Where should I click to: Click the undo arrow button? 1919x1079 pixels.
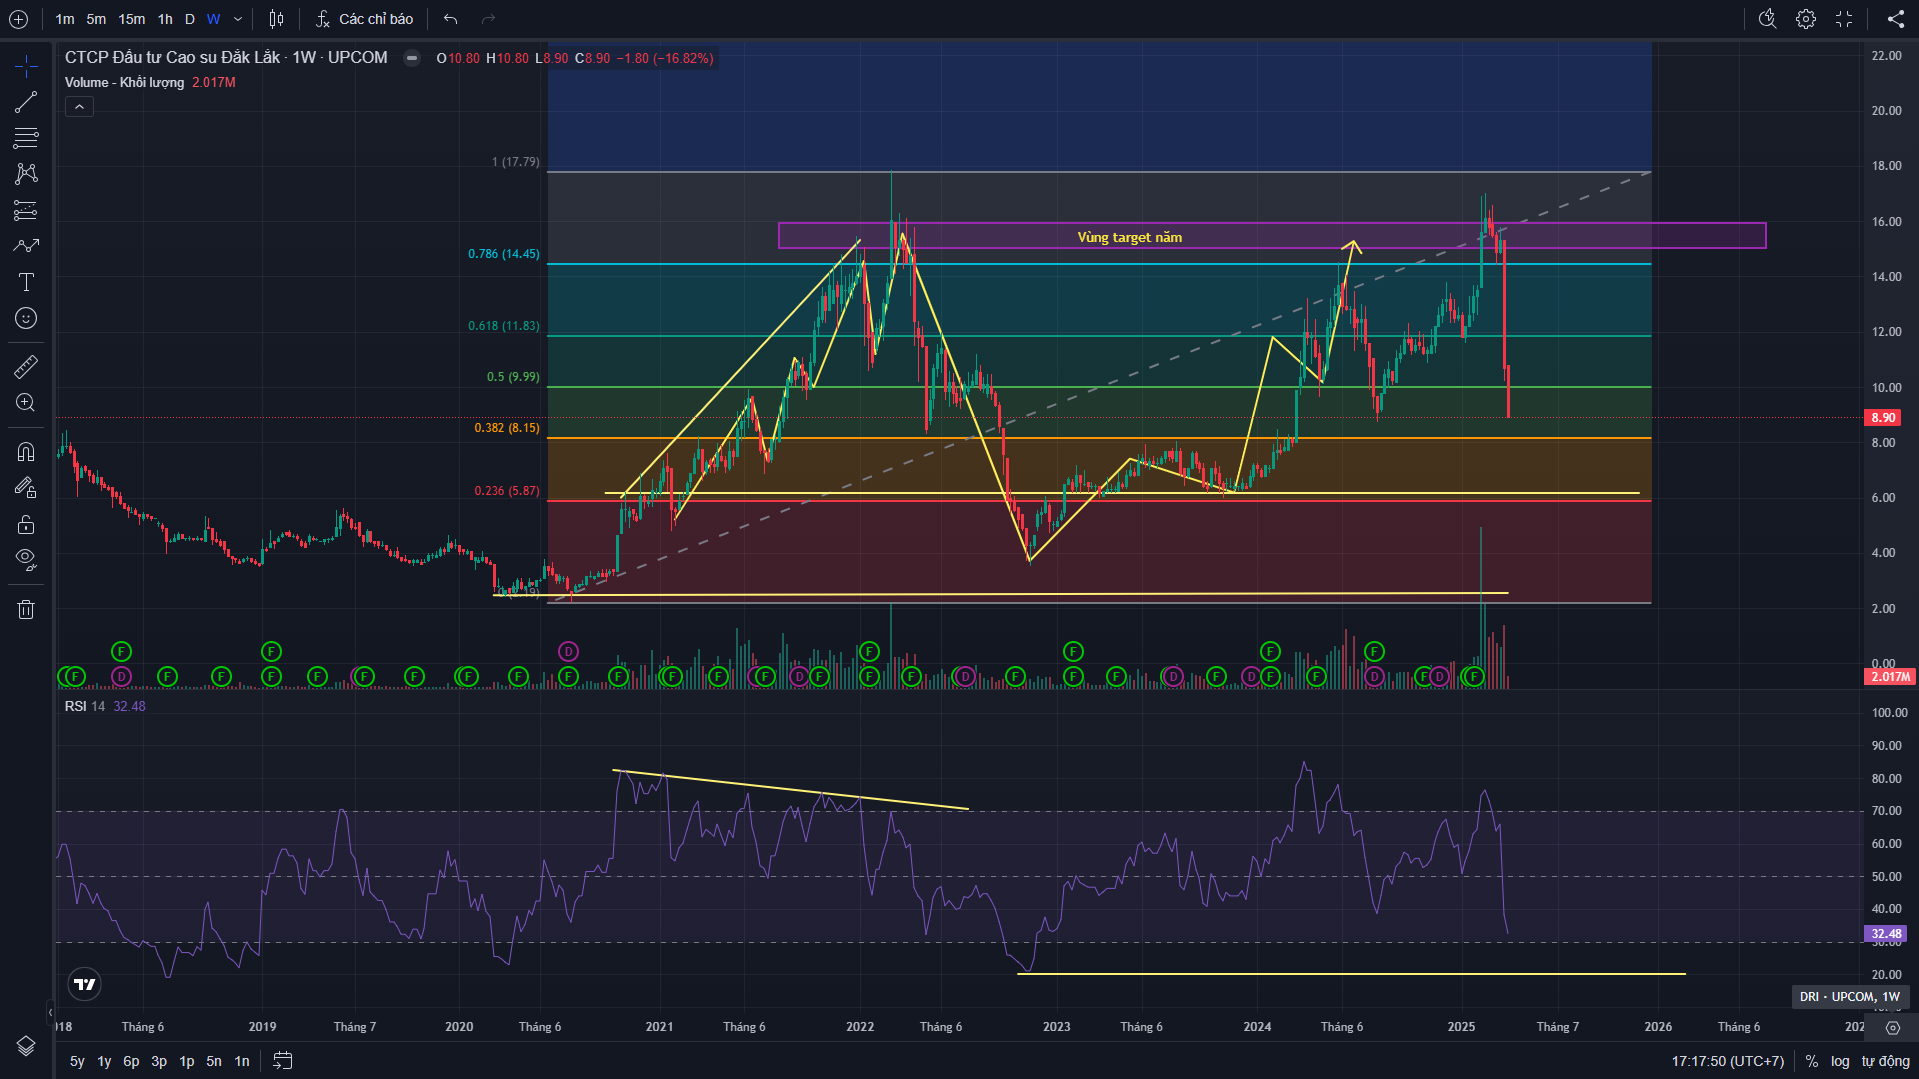(x=451, y=19)
